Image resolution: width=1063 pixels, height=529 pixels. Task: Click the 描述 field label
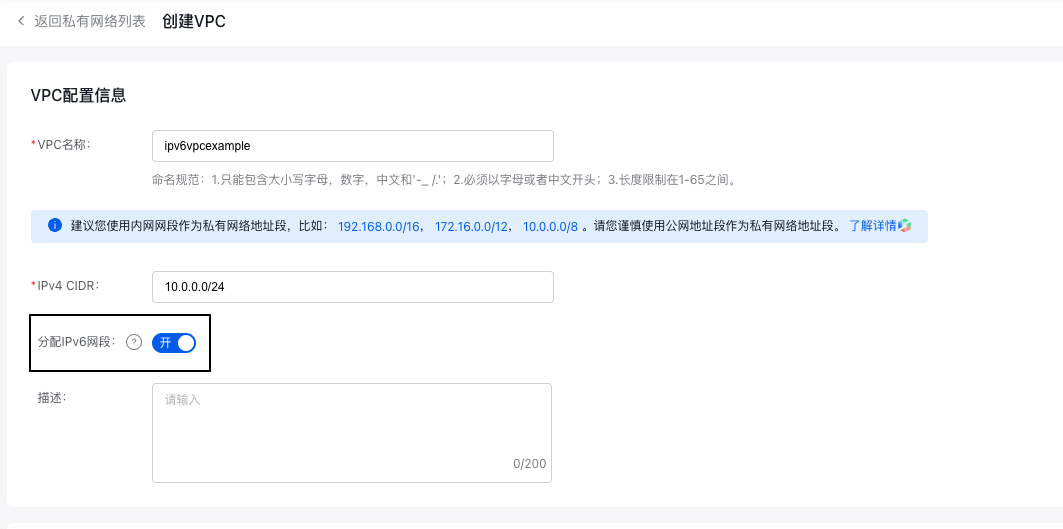coord(53,398)
